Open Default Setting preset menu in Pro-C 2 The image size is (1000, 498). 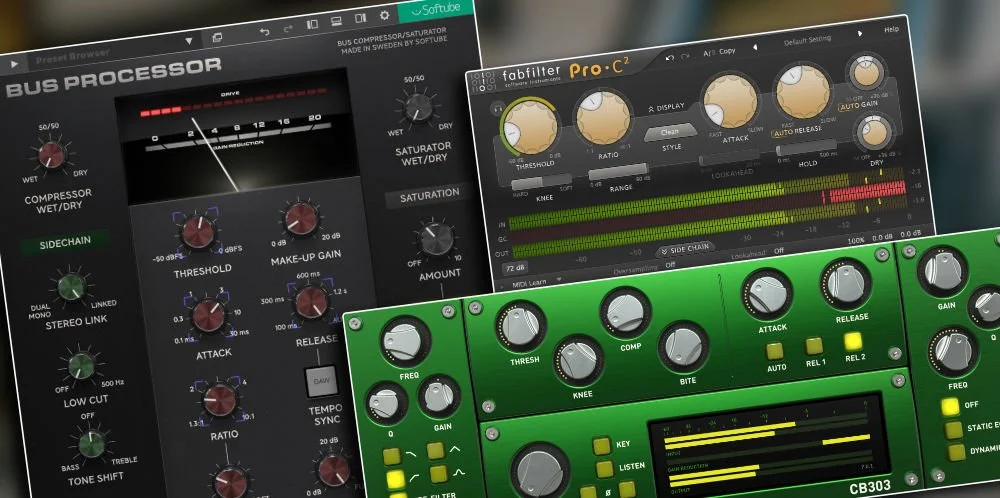(x=807, y=40)
